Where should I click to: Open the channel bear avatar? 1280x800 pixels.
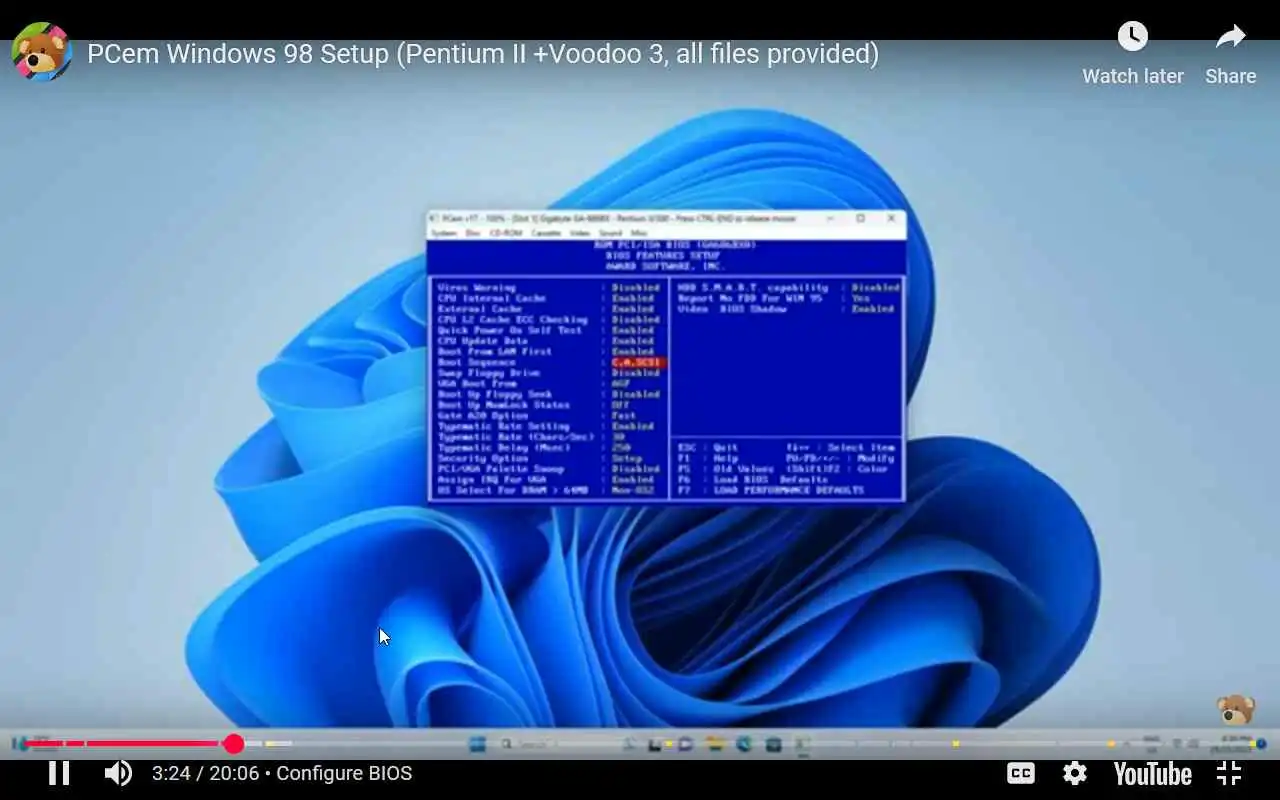(41, 52)
